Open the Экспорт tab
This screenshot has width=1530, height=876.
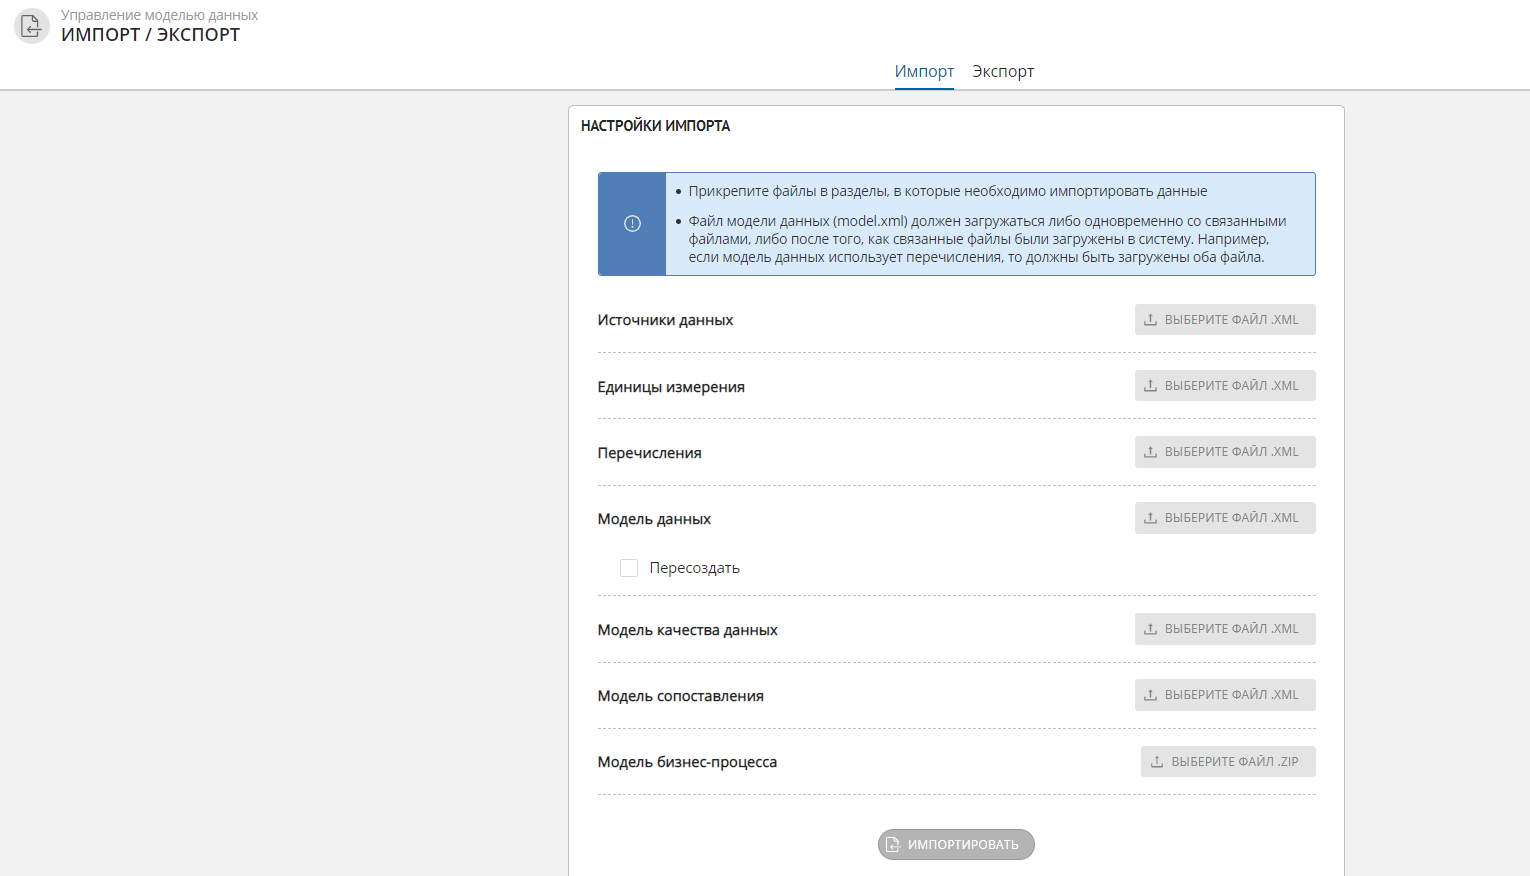point(1003,72)
